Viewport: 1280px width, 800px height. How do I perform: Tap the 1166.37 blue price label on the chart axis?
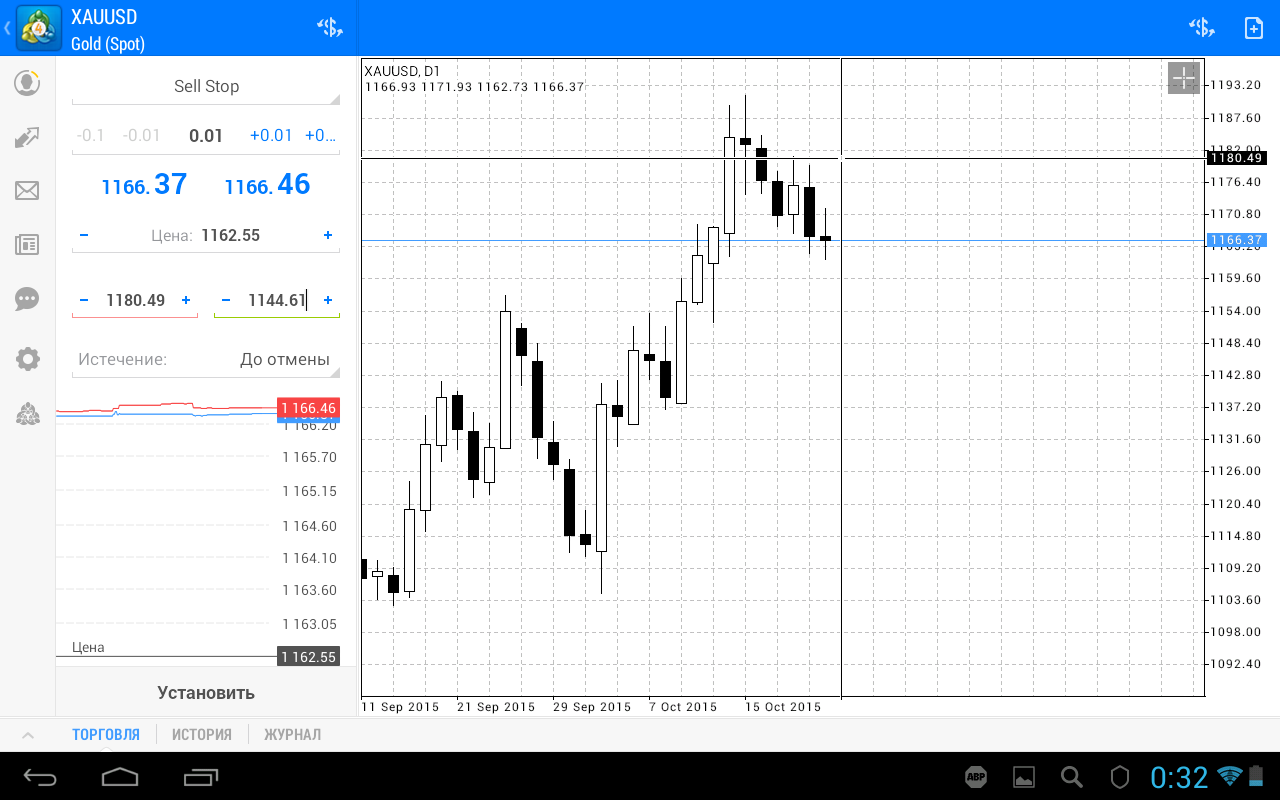[1236, 240]
